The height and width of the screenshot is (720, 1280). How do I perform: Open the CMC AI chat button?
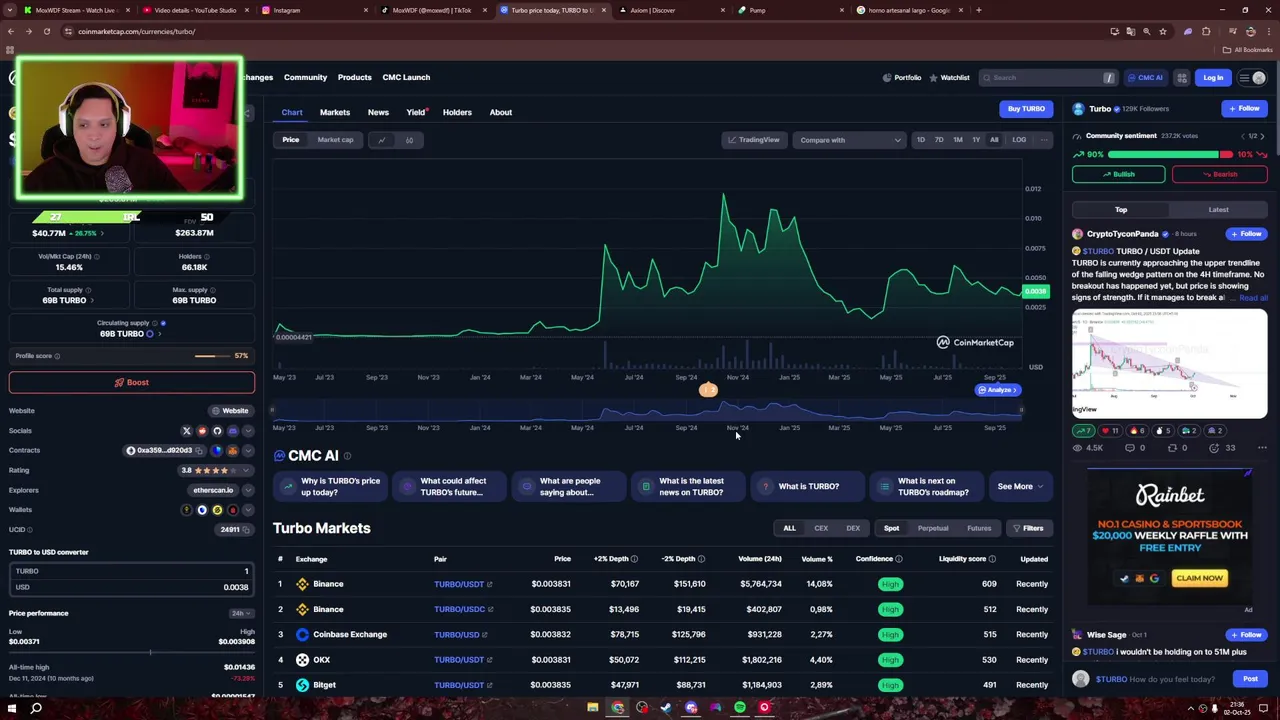tap(1145, 78)
